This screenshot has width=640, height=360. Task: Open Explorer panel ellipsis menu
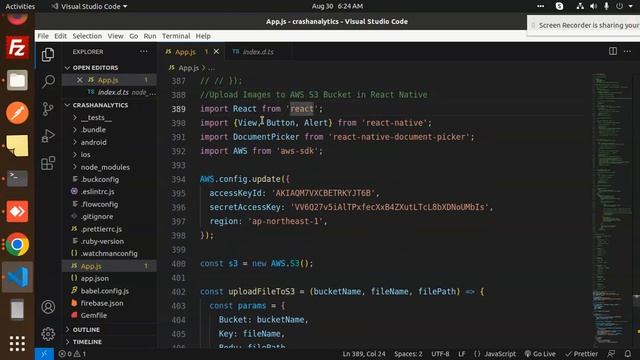(144, 52)
